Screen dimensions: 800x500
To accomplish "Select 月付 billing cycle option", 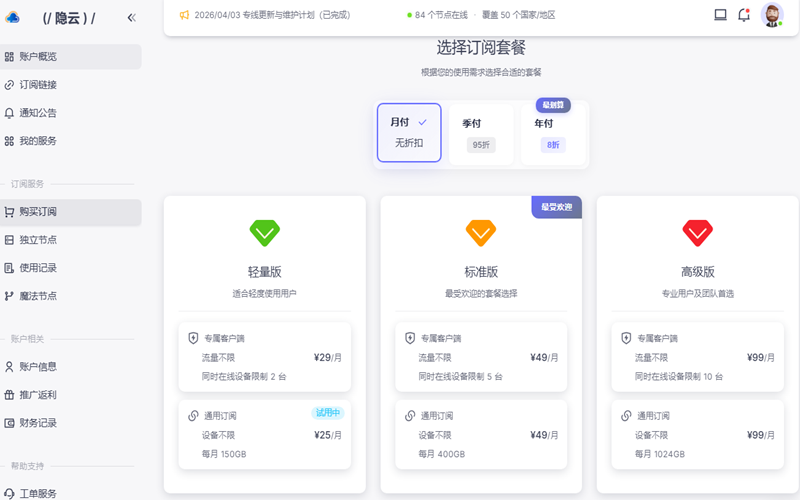I will pos(409,133).
